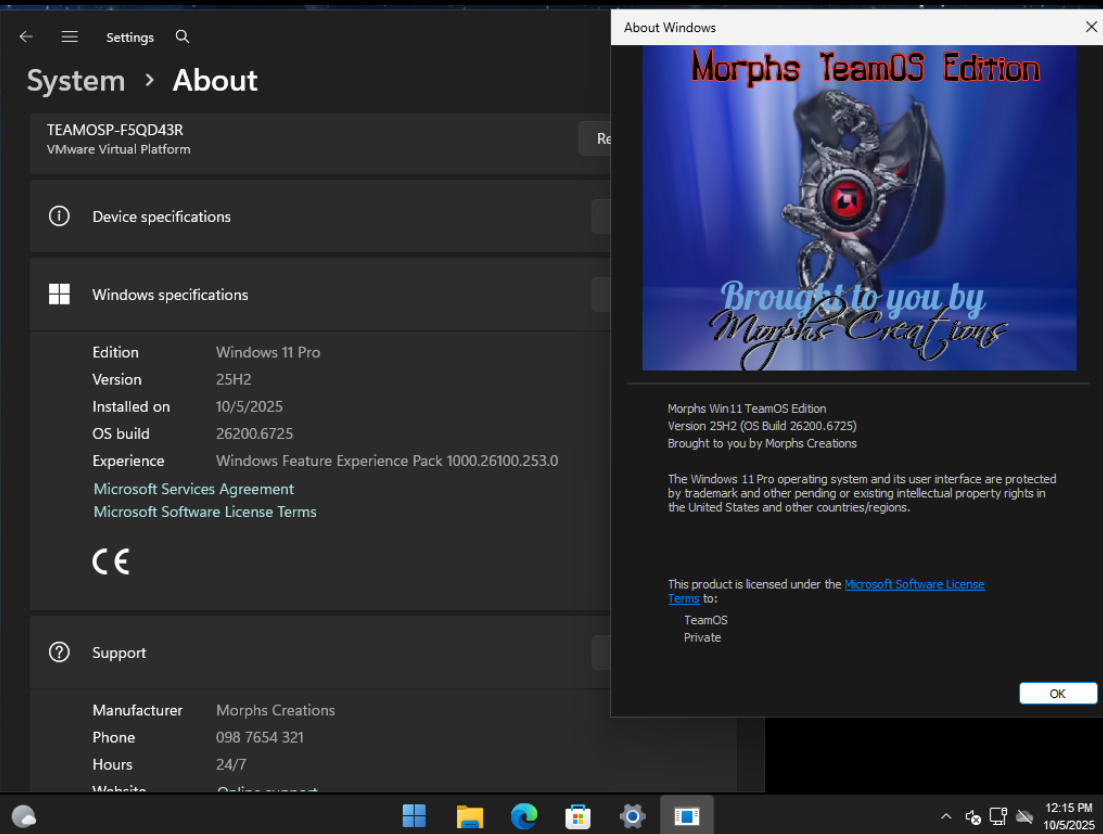1103x834 pixels.
Task: Click the Settings search magnifier icon
Action: [x=182, y=37]
